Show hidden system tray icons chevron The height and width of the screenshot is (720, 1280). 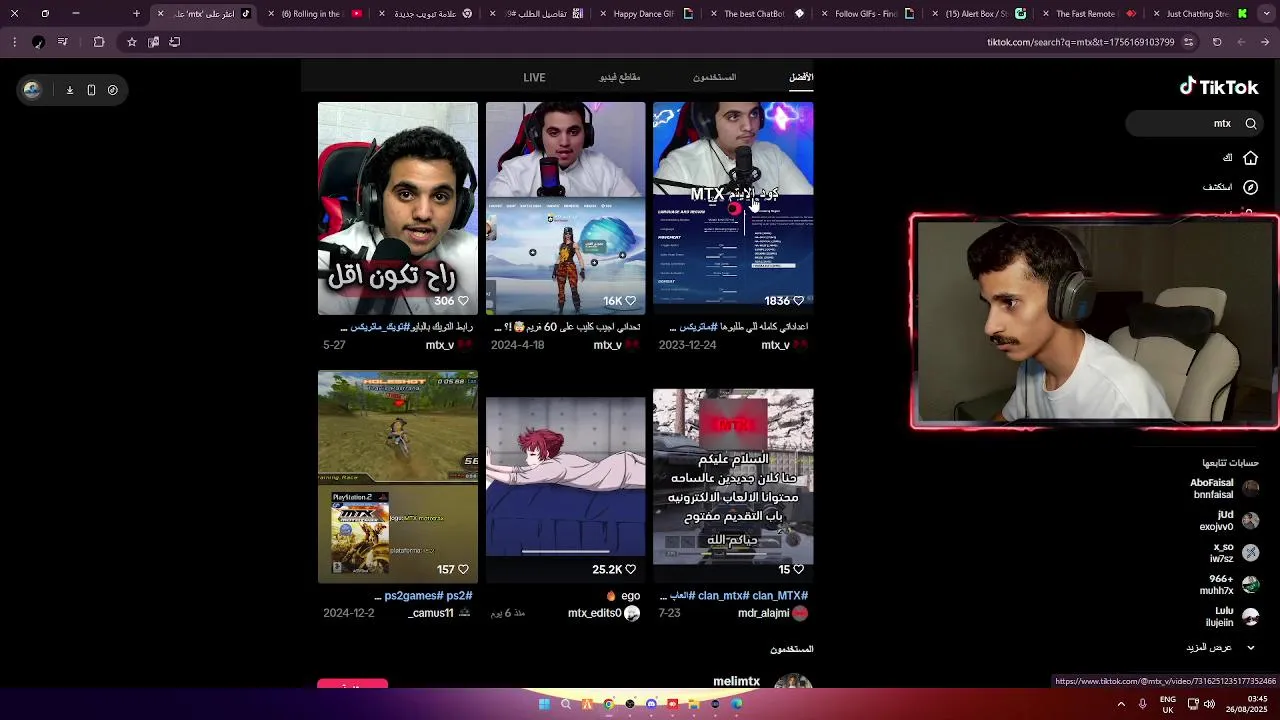click(1121, 704)
